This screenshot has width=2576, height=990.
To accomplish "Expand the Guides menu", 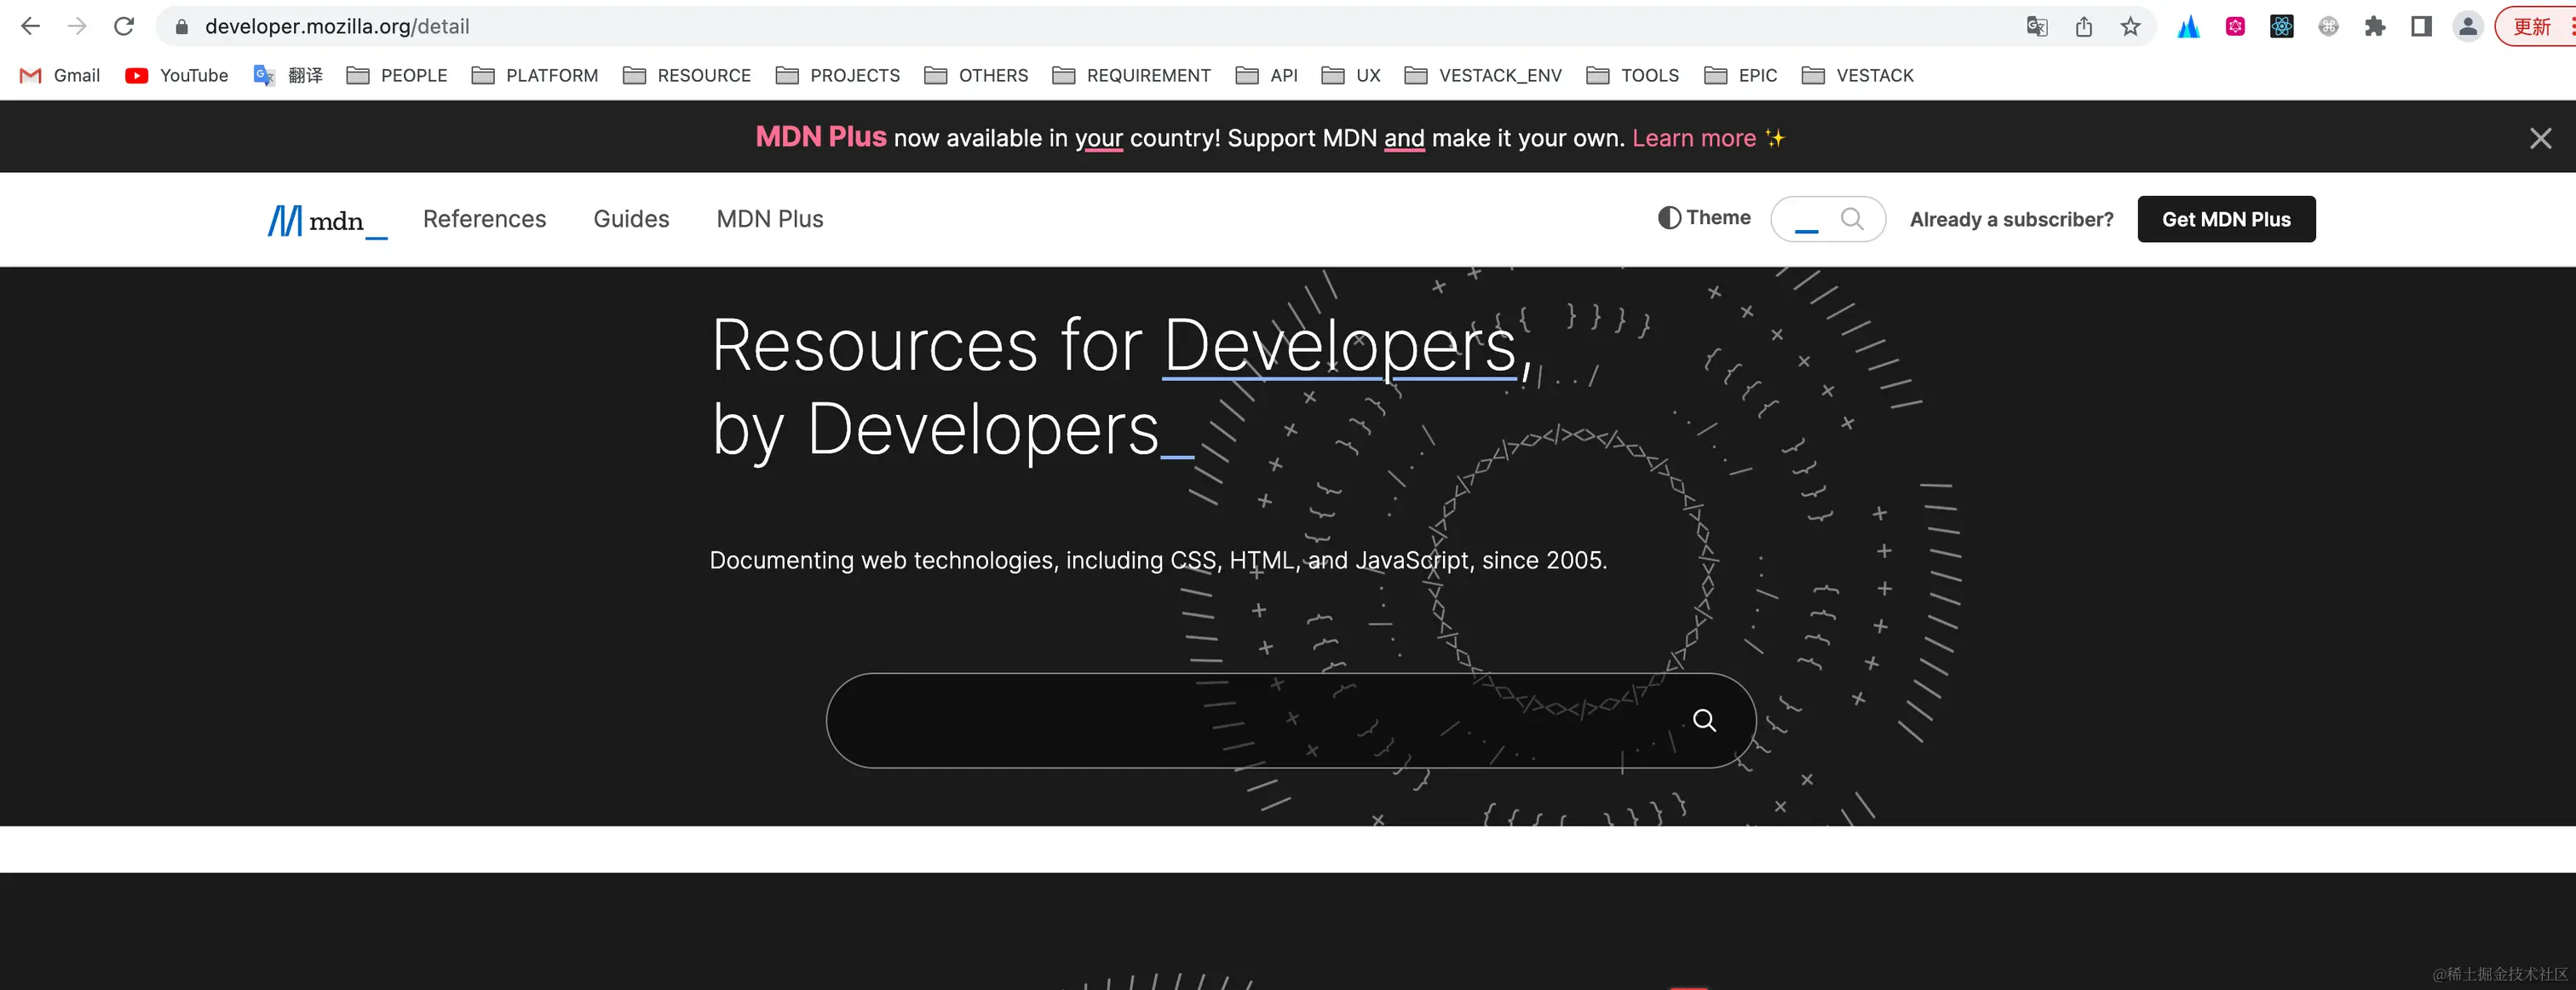I will (631, 219).
